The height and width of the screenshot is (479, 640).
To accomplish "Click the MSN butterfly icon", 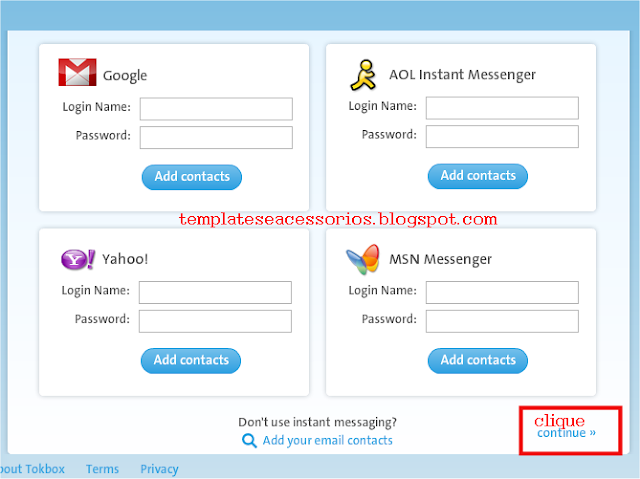I will [x=363, y=259].
